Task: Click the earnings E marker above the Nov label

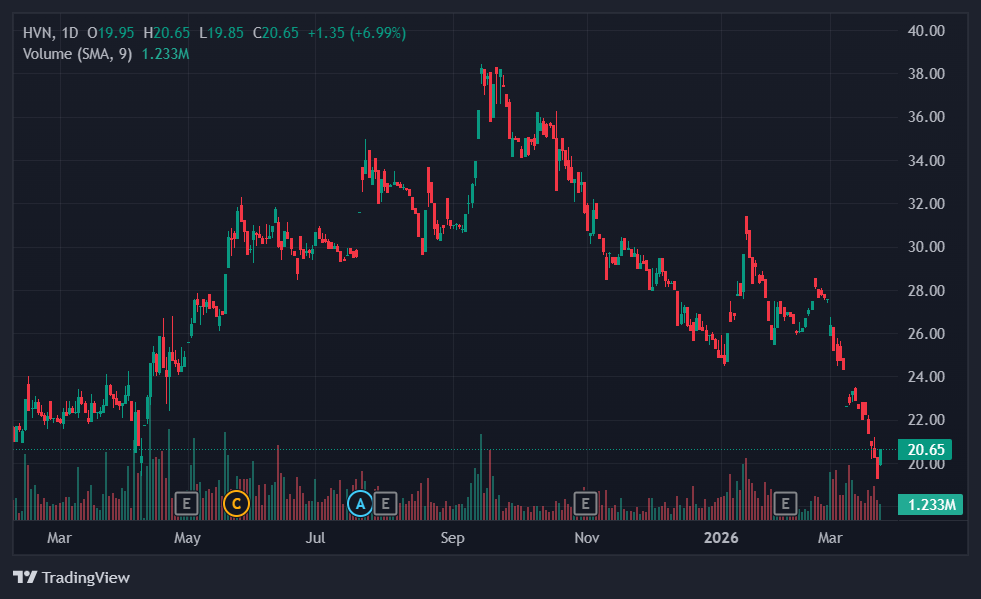Action: pos(585,503)
